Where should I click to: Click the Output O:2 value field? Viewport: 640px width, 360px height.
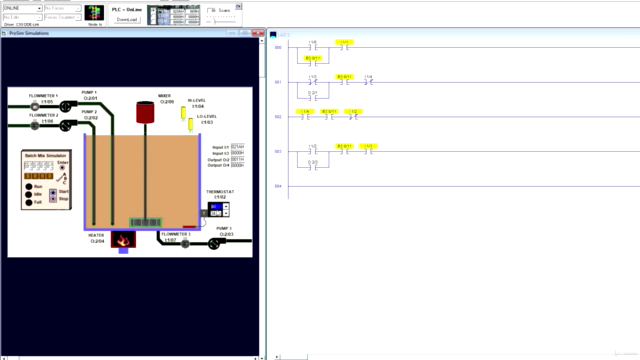coord(238,159)
